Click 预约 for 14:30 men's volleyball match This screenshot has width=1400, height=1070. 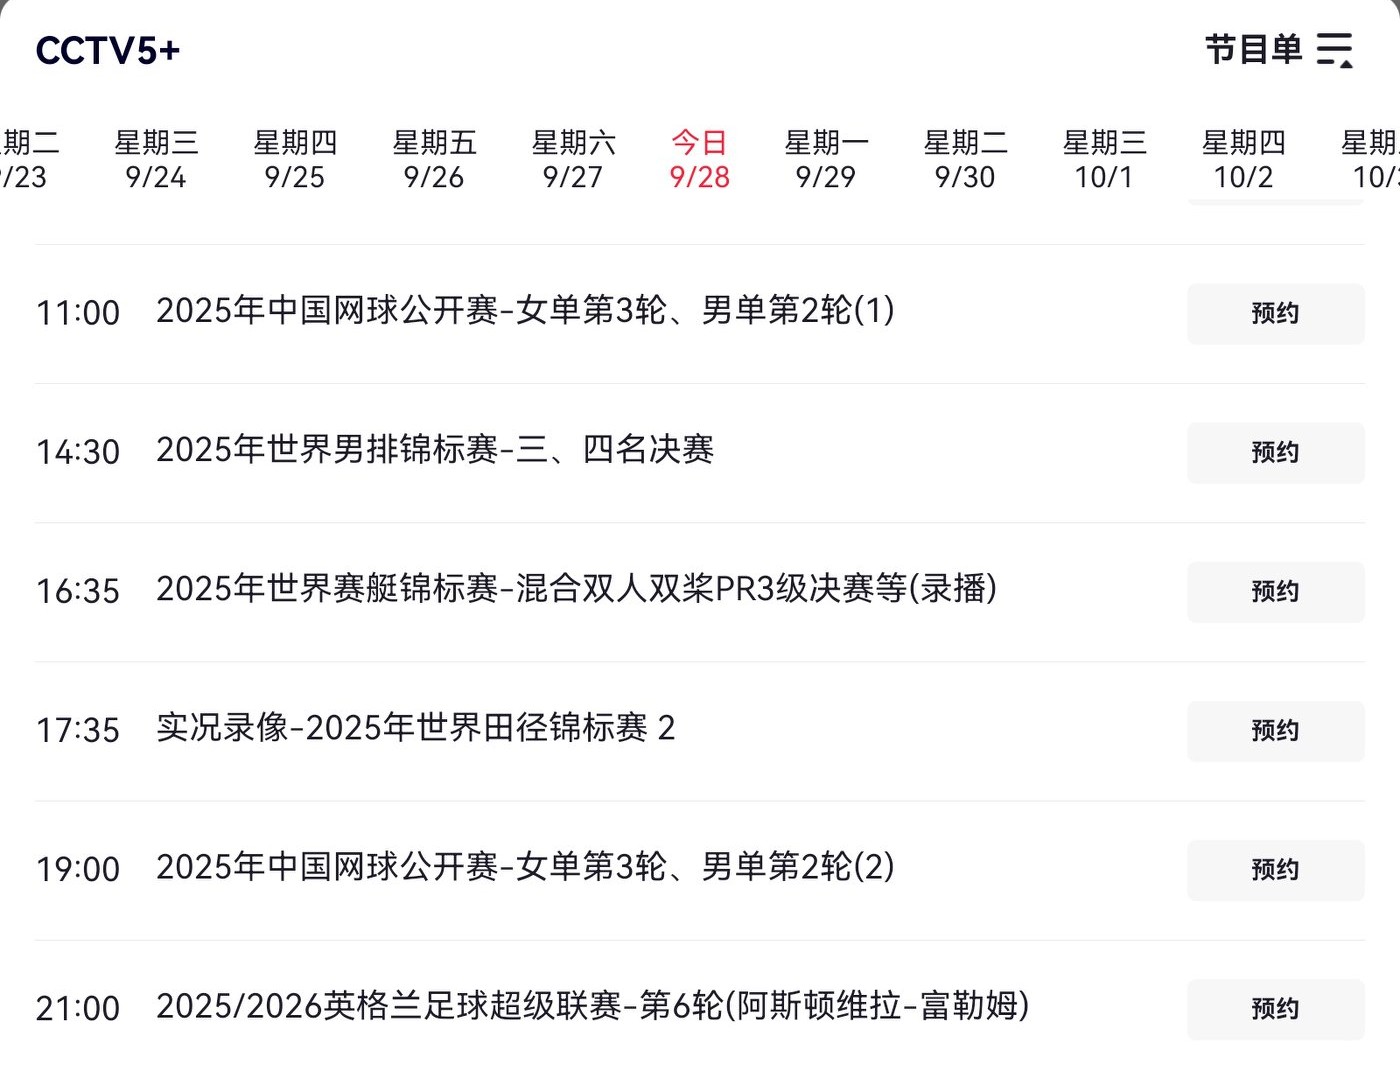click(1275, 453)
